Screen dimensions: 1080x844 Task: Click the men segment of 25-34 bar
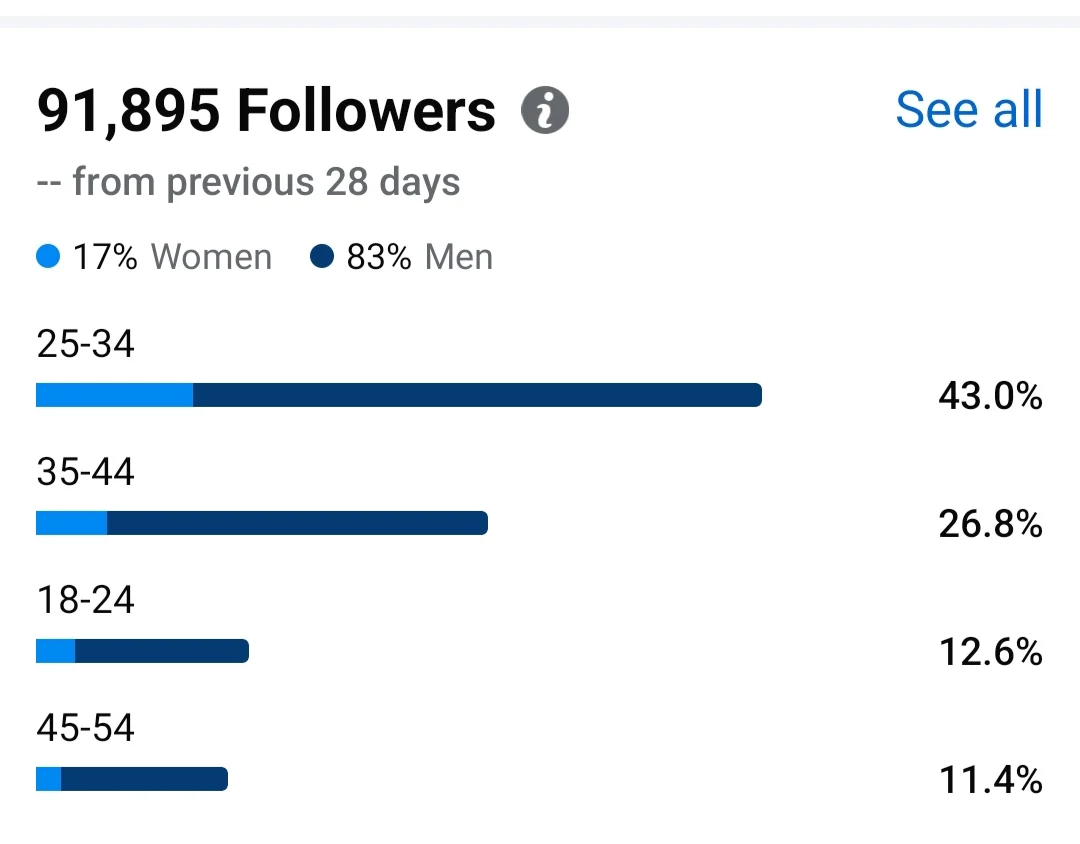click(477, 395)
